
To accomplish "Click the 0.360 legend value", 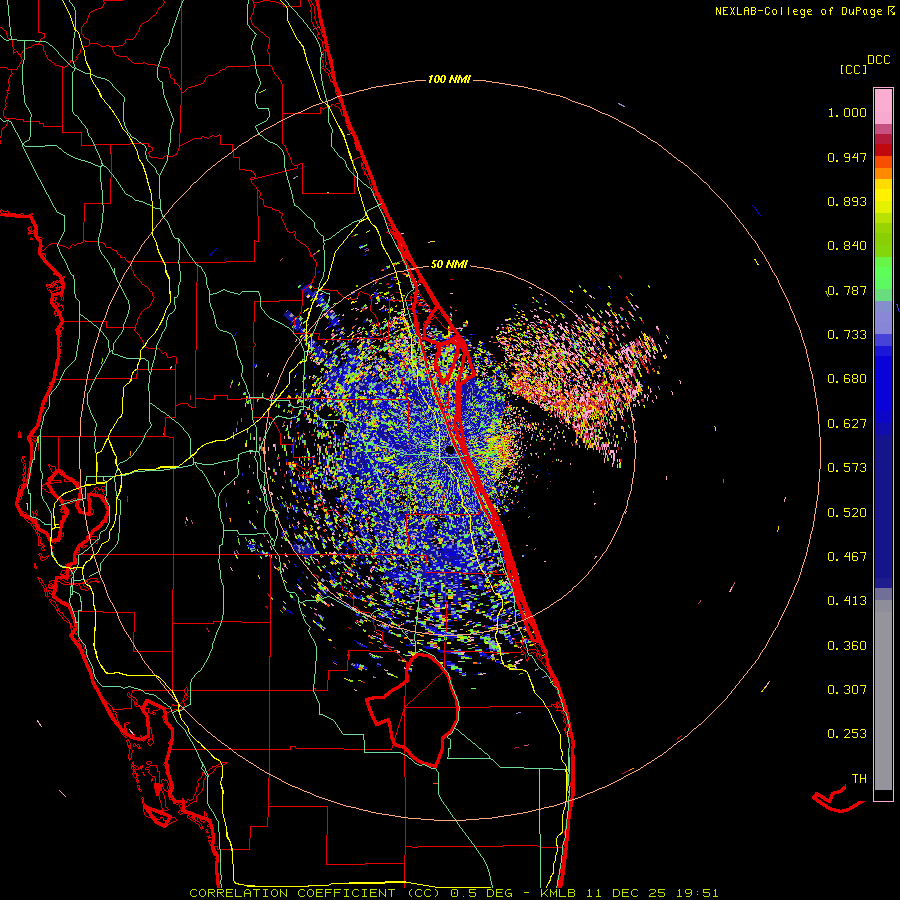I will (x=847, y=646).
